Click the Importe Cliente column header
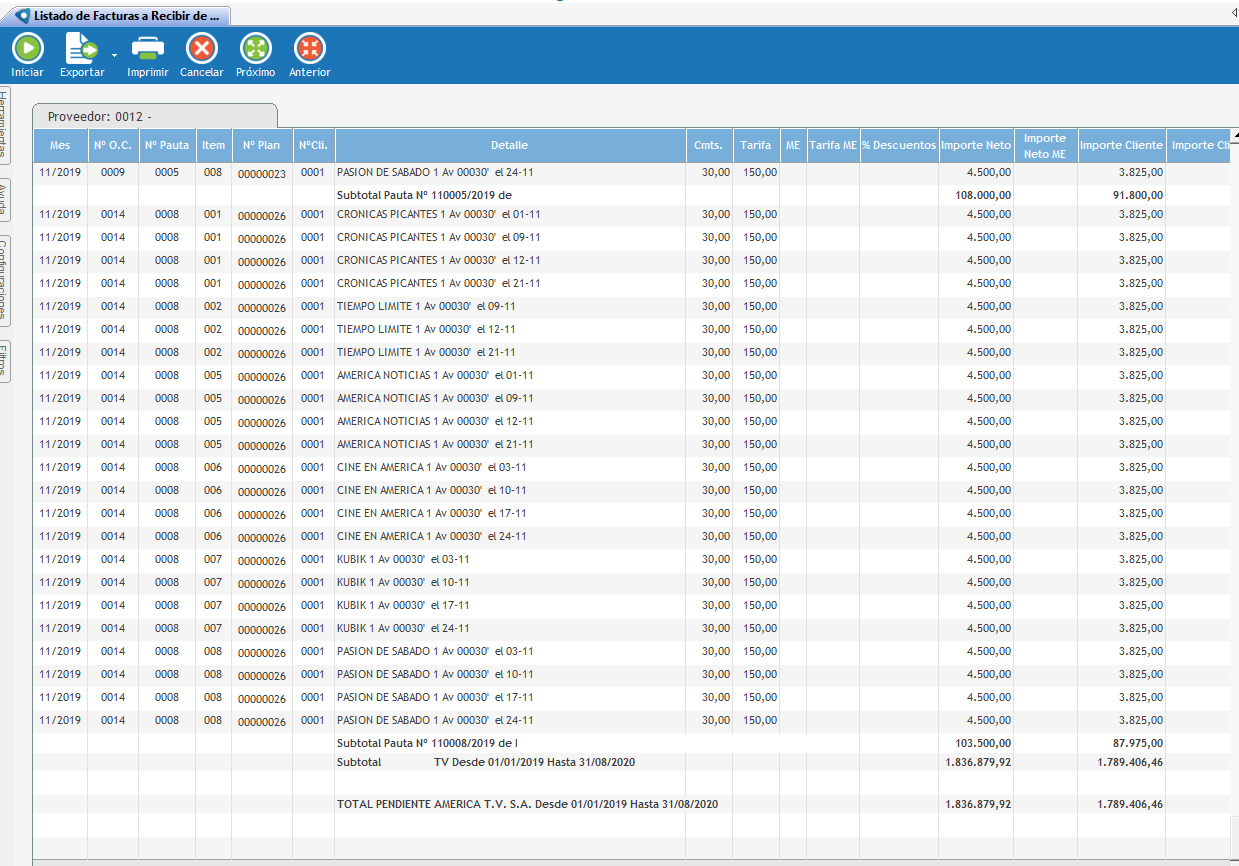The image size is (1239, 866). tap(1121, 145)
